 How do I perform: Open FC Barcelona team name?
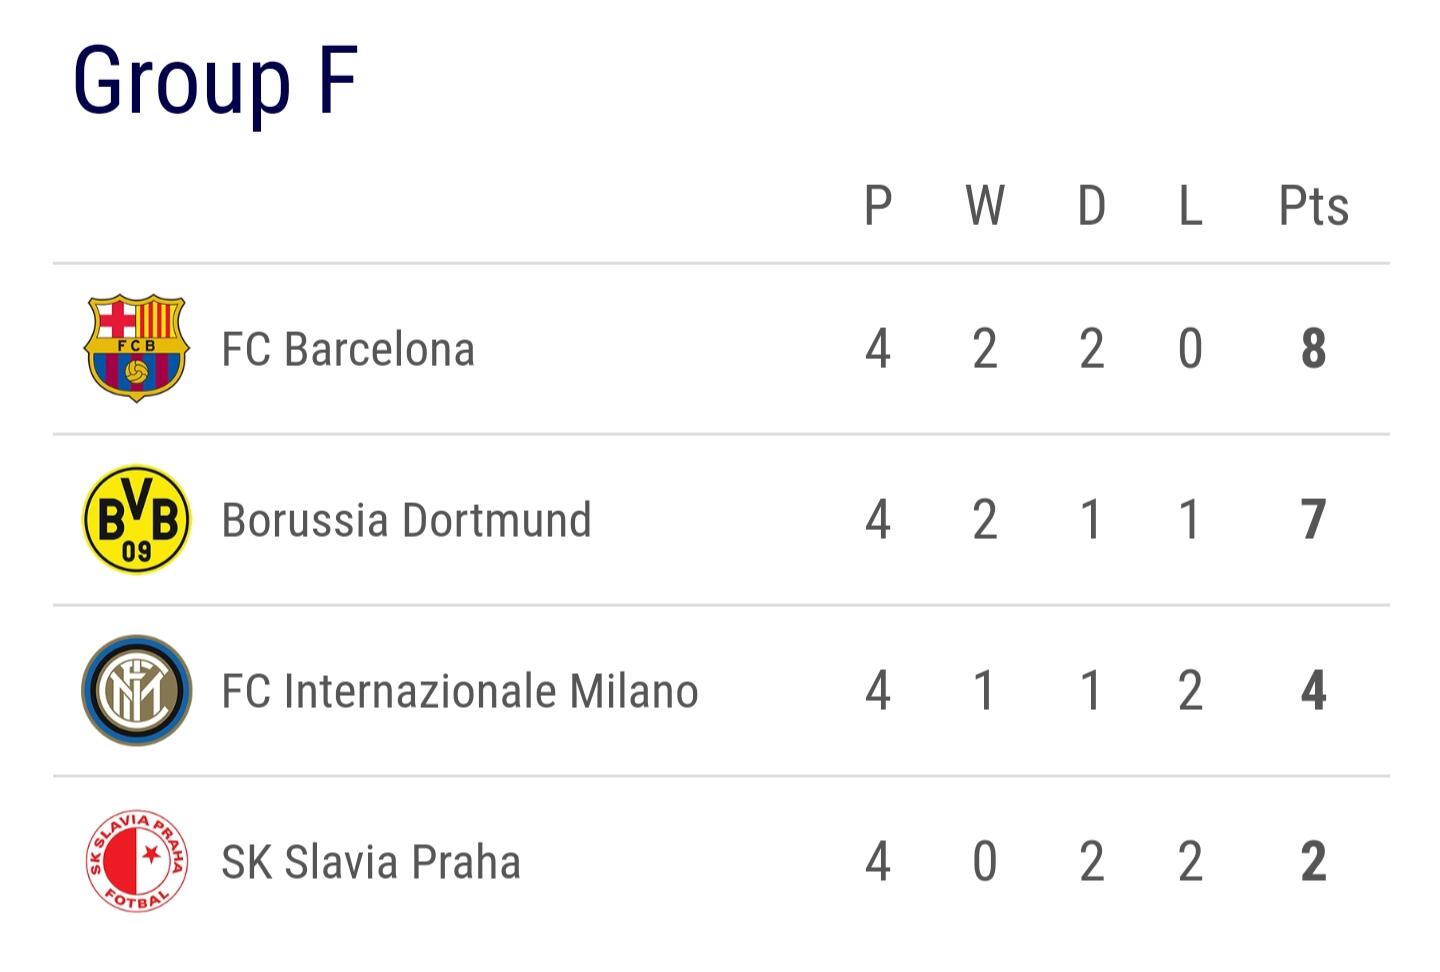[x=348, y=349]
